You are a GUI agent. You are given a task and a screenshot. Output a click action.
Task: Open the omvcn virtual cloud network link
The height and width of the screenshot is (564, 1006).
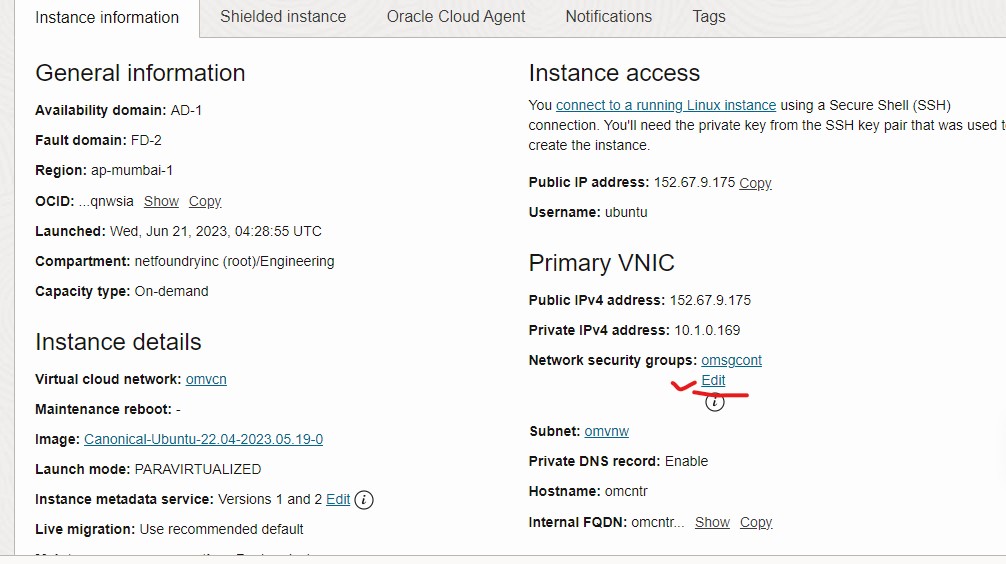206,379
